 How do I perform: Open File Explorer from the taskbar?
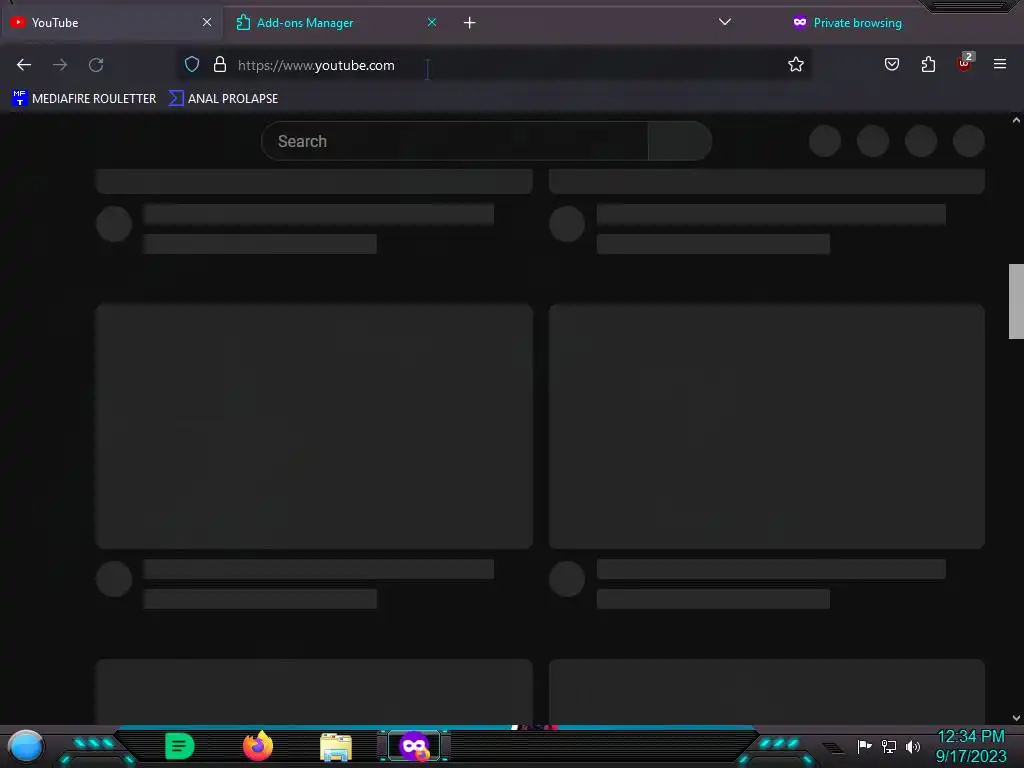[x=336, y=747]
